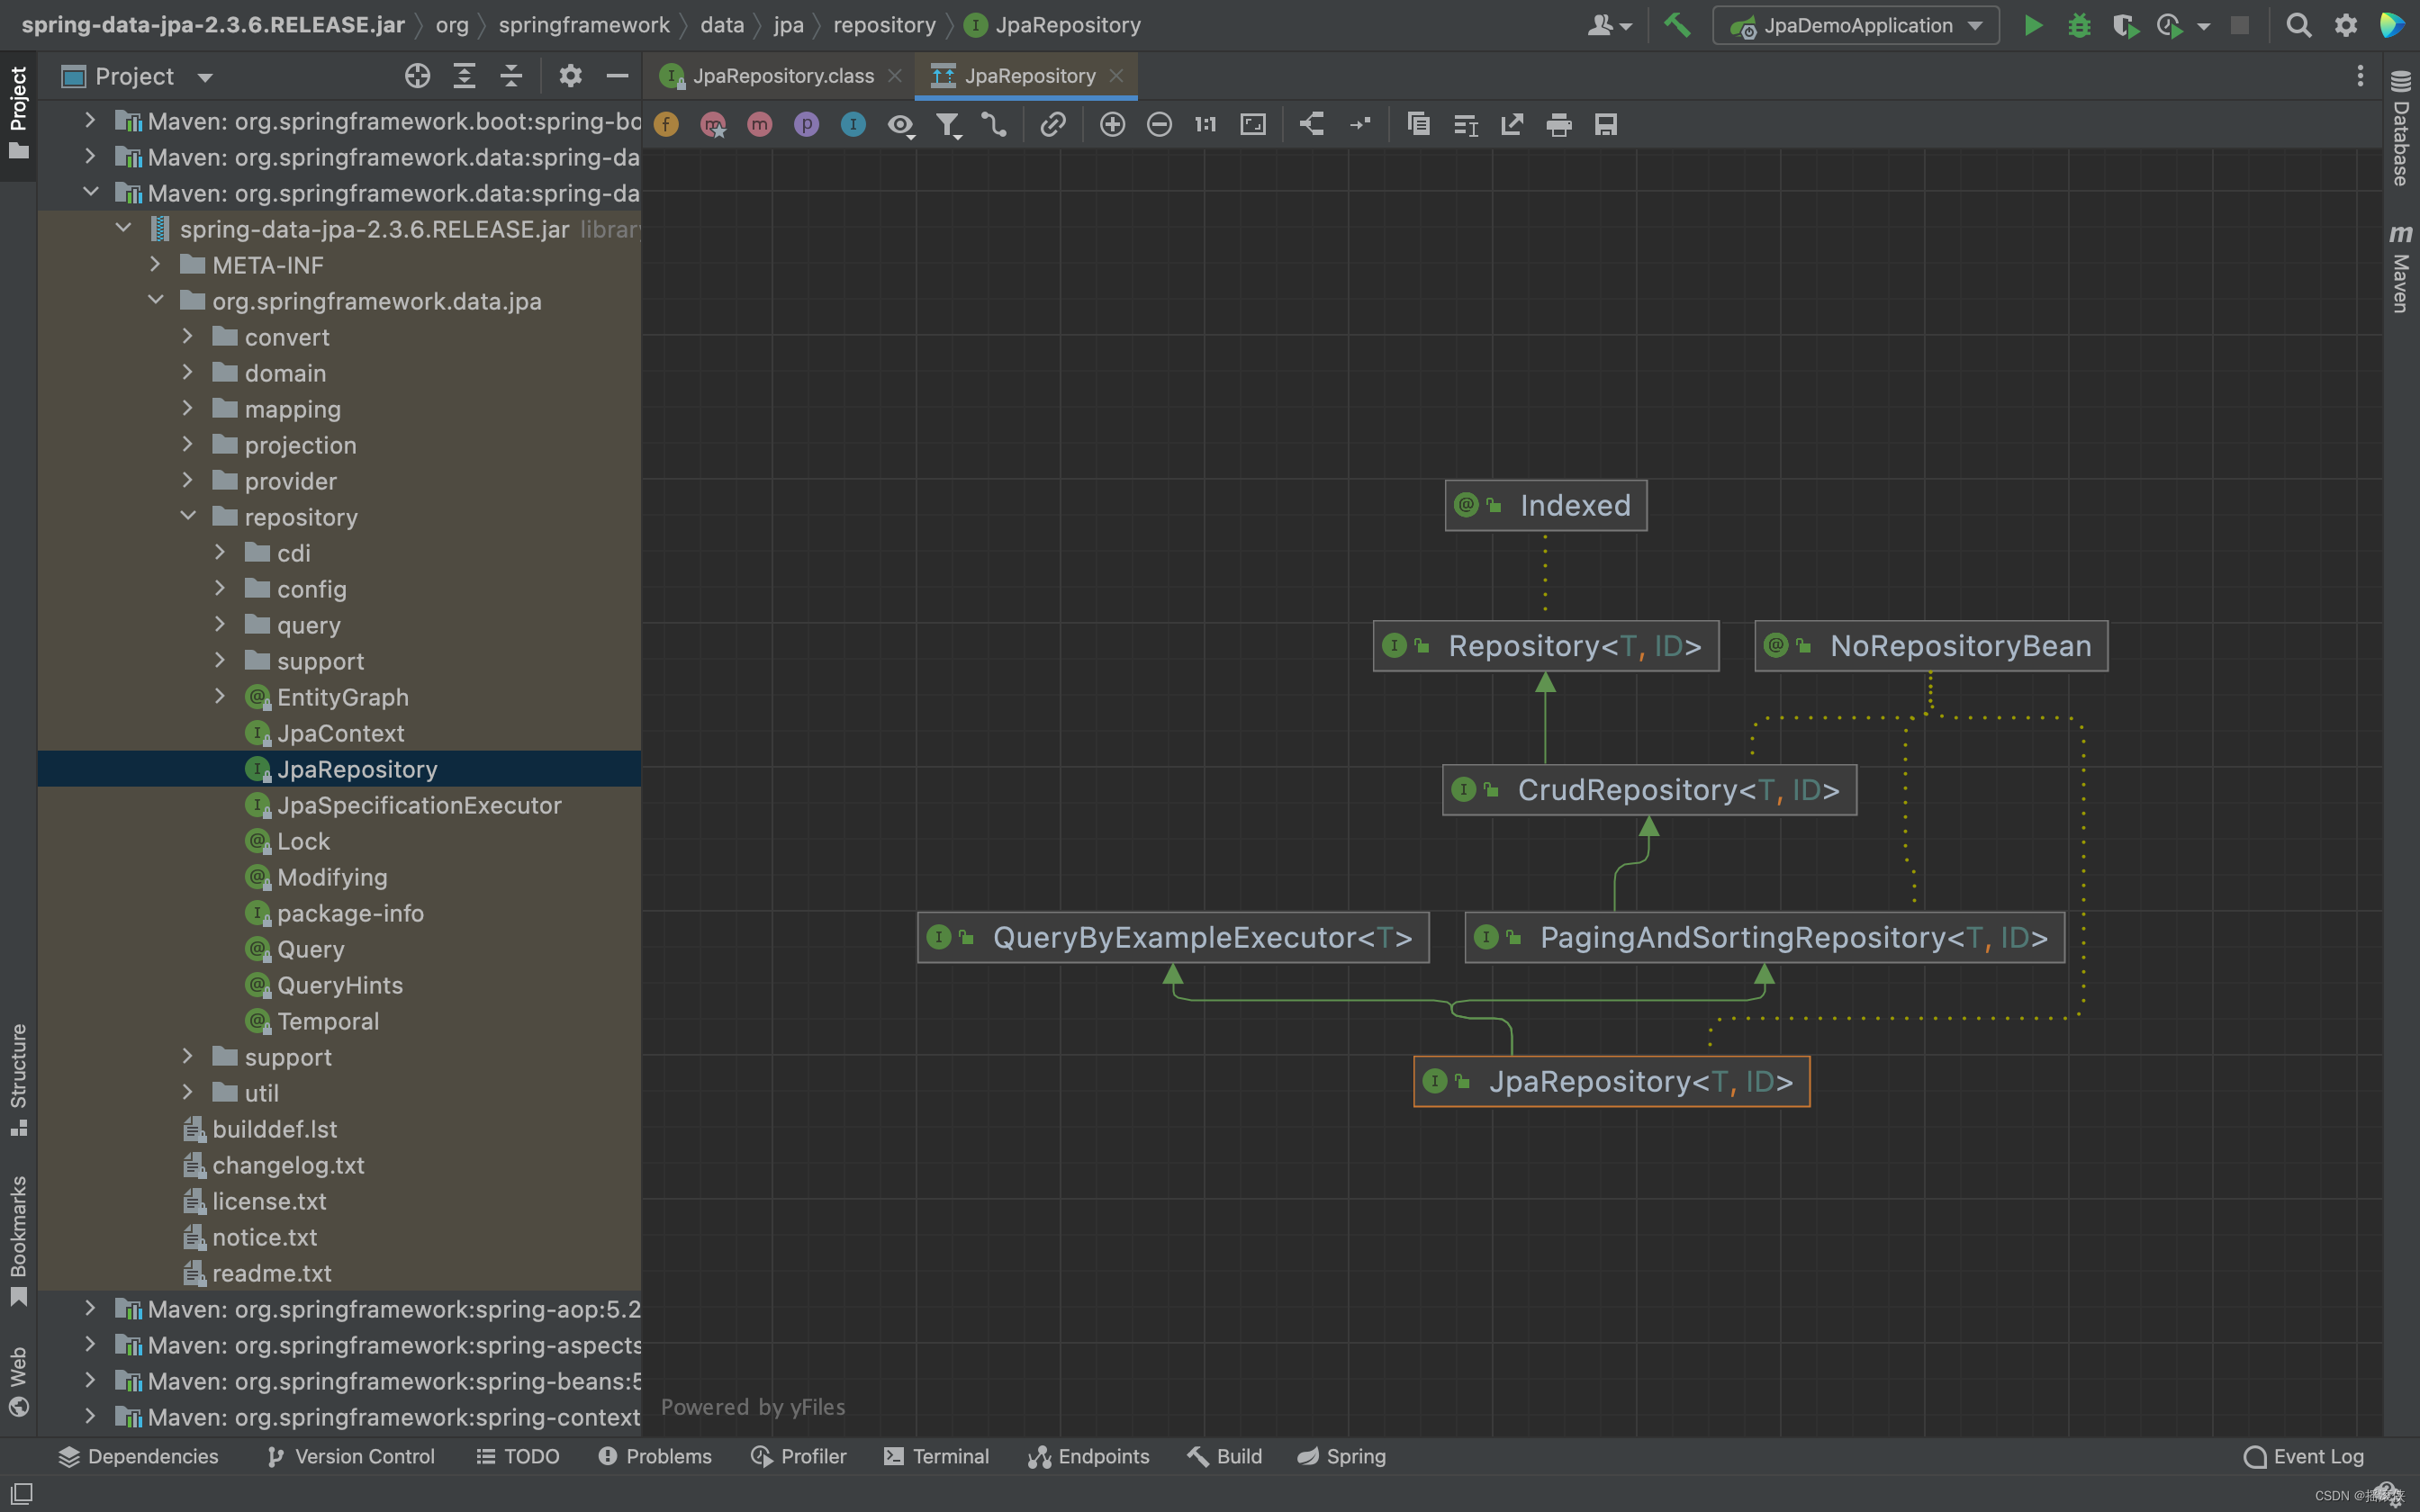Zoom out of the diagram
Viewport: 2420px width, 1512px height.
tap(1159, 124)
